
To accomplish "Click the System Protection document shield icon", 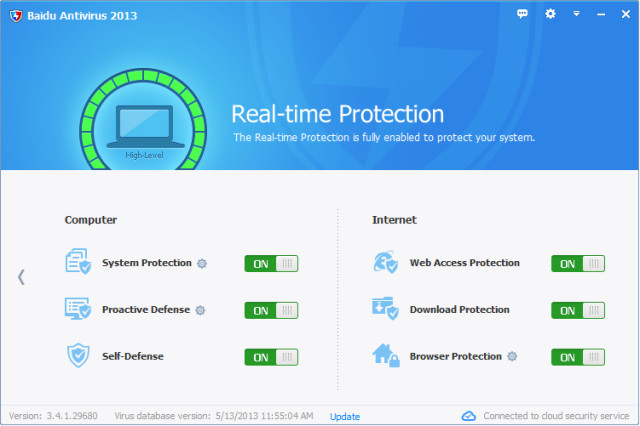I will pyautogui.click(x=78, y=262).
